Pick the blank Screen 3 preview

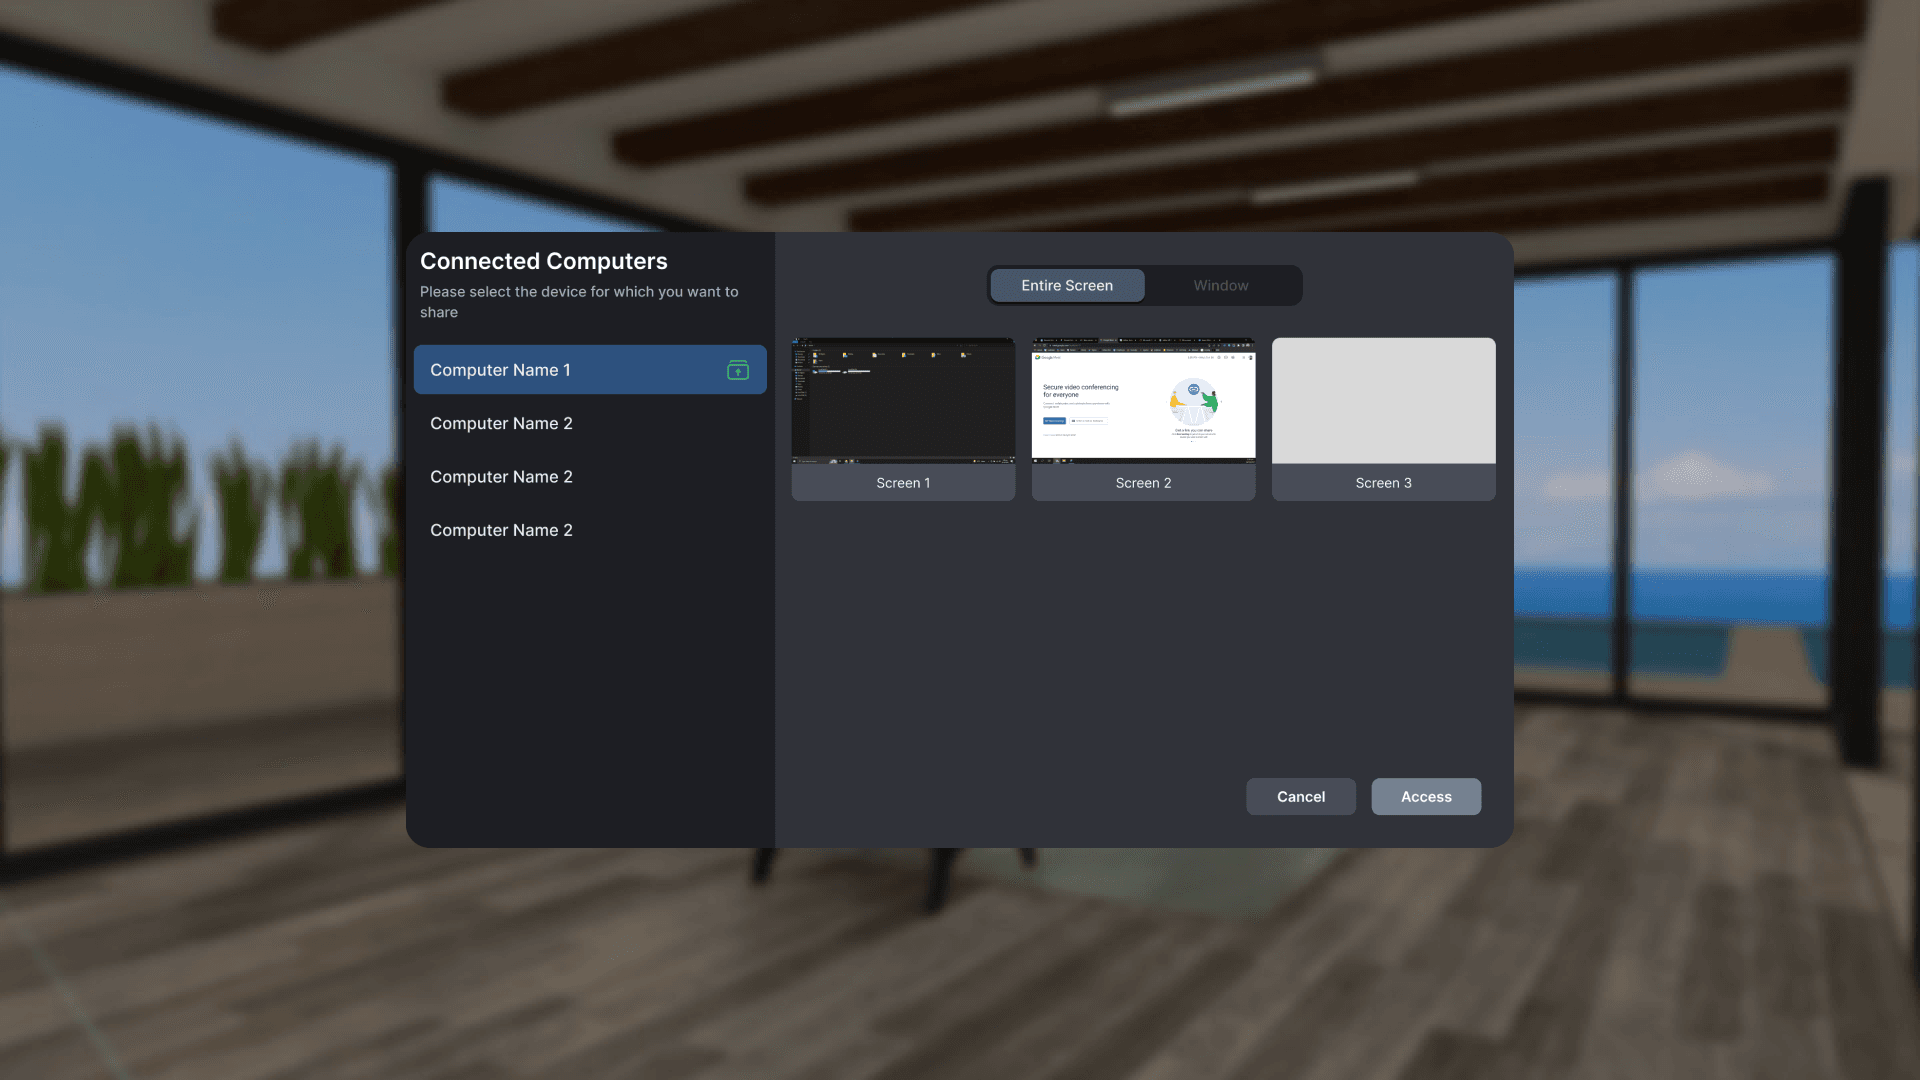[1383, 400]
